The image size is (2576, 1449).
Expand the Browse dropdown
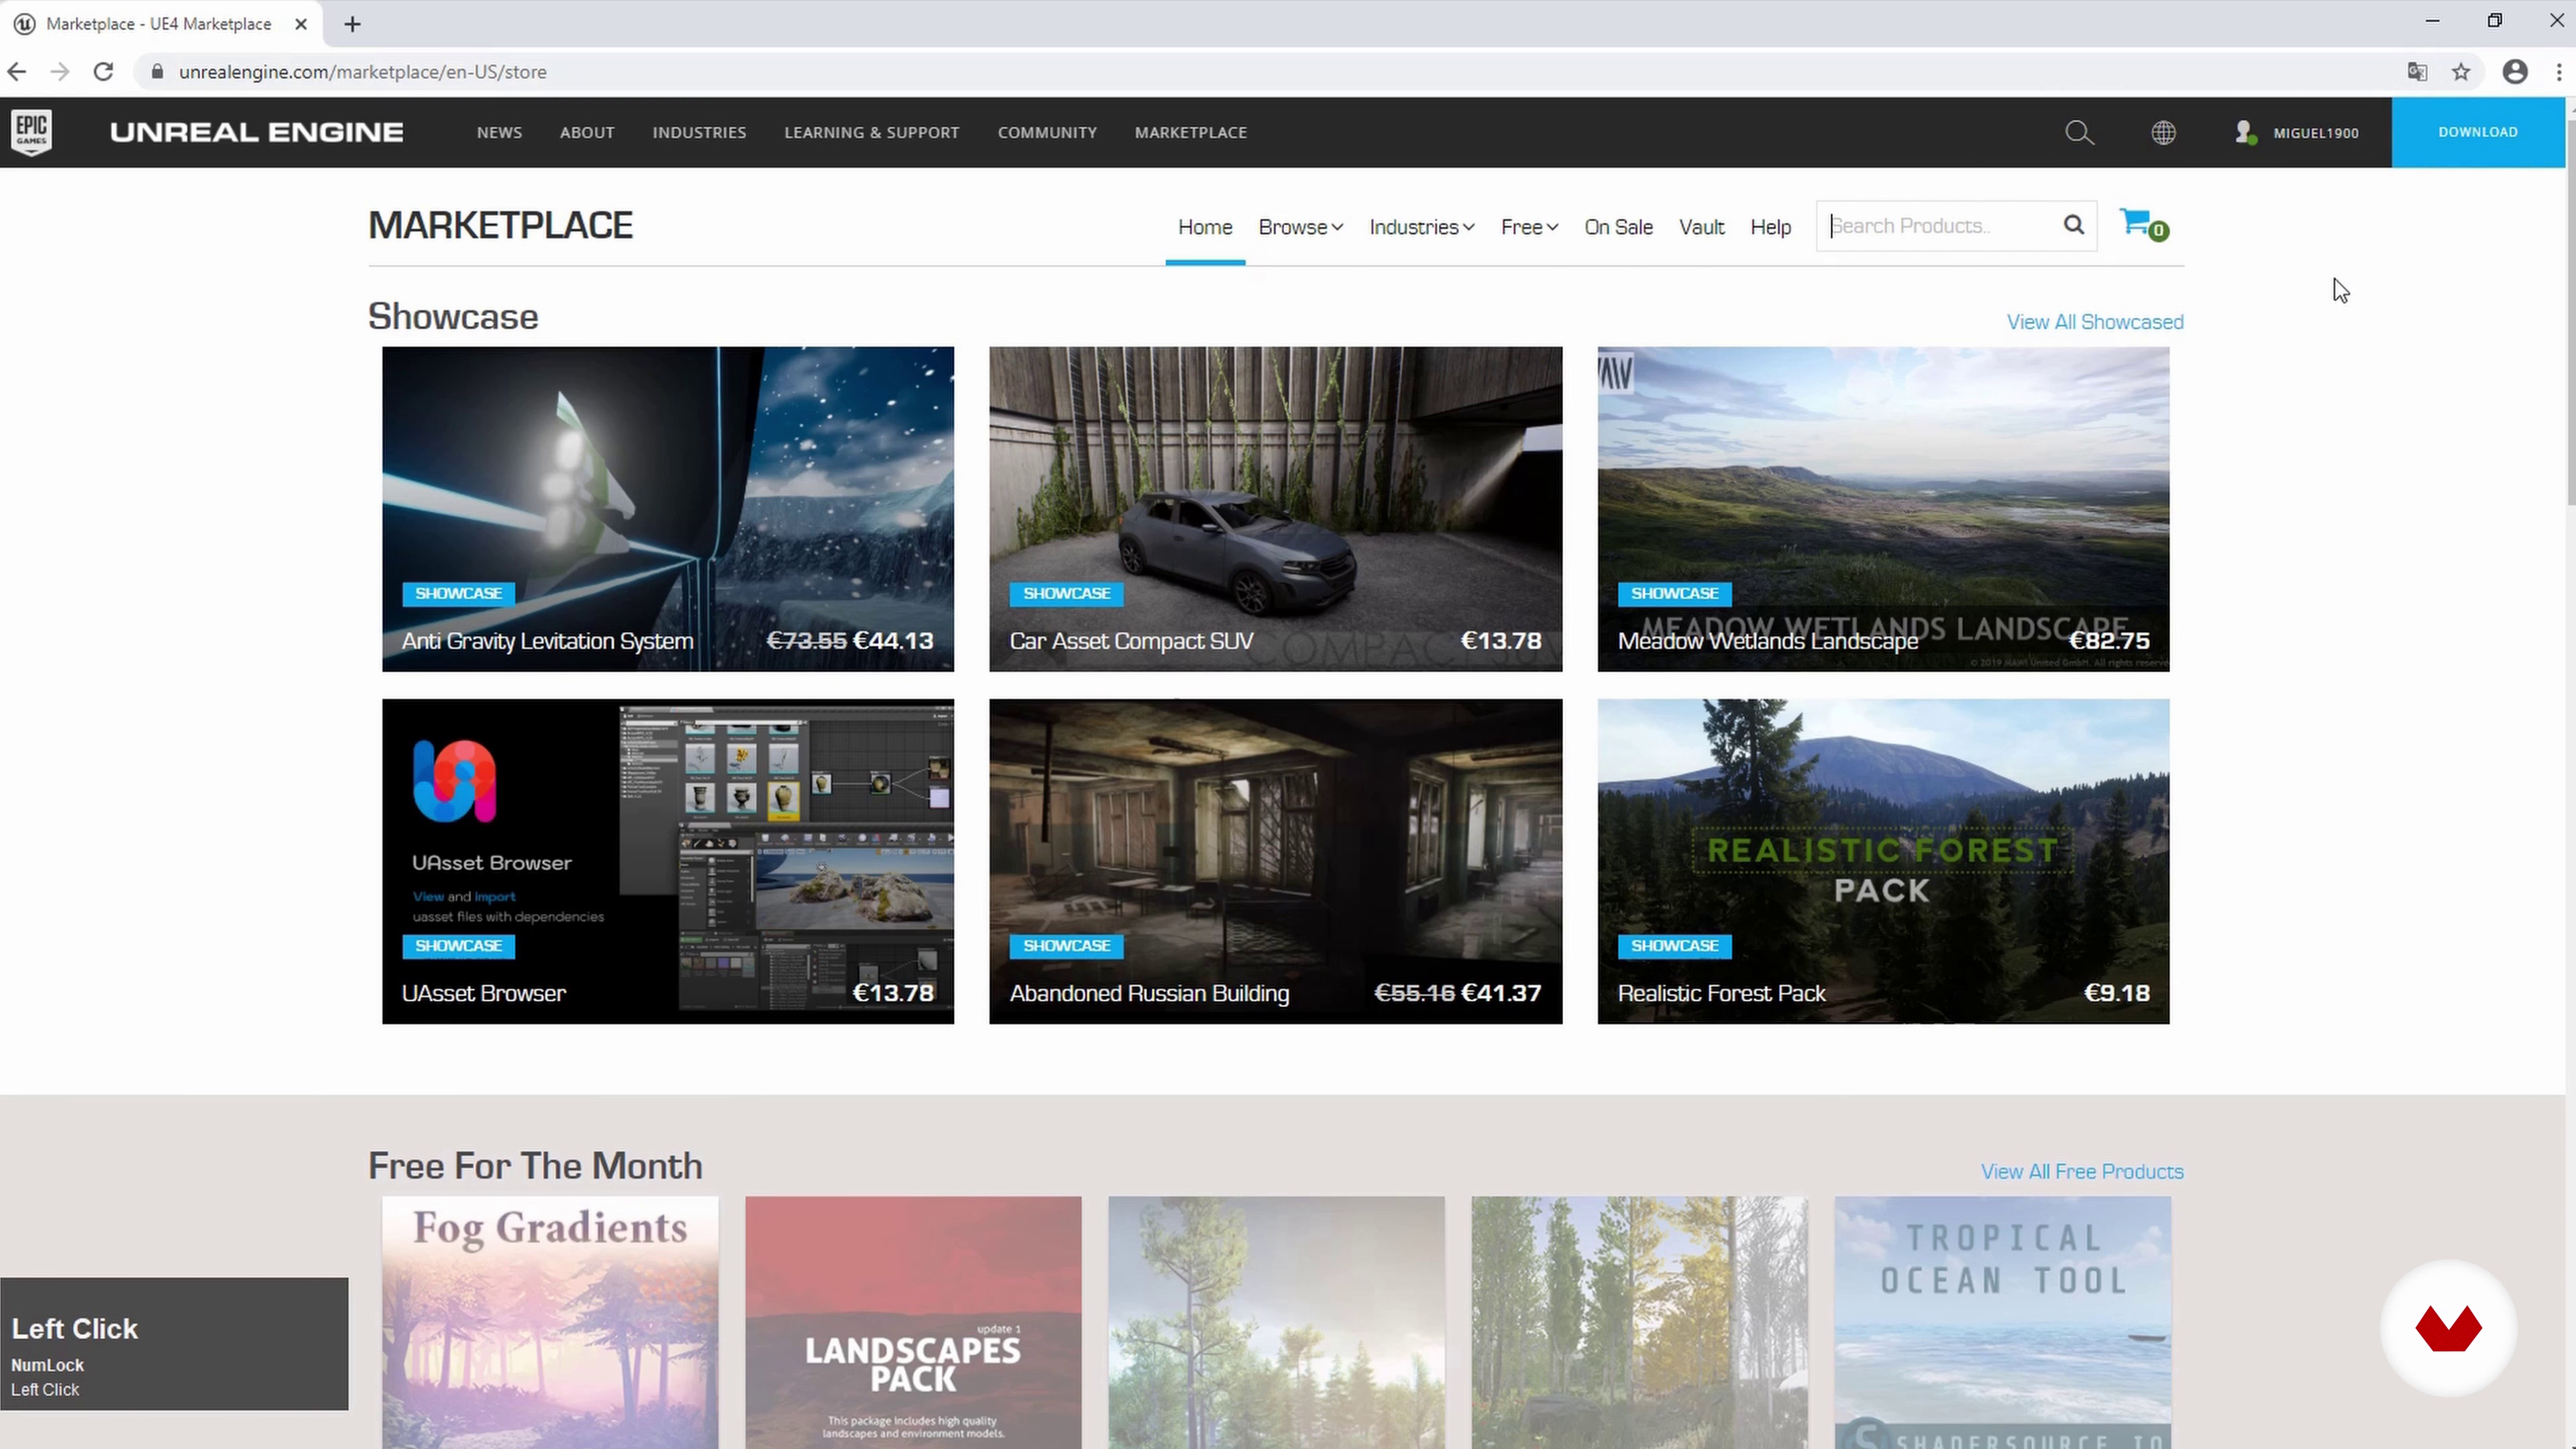tap(1300, 227)
